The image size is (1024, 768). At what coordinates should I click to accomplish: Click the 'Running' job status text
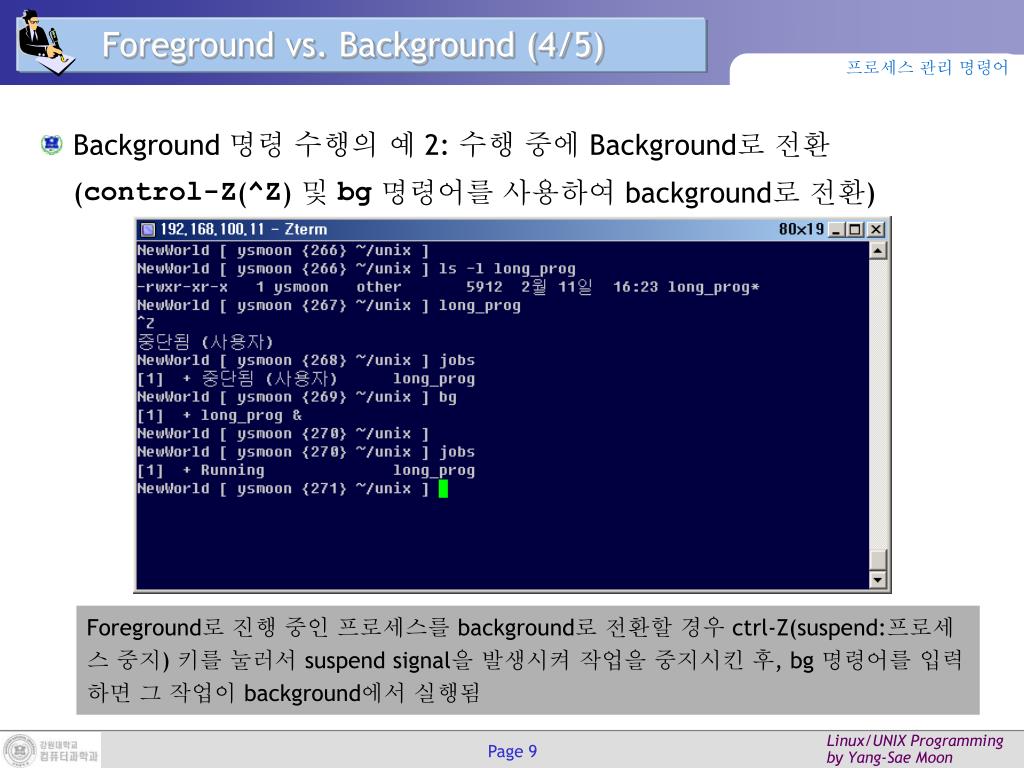click(232, 470)
